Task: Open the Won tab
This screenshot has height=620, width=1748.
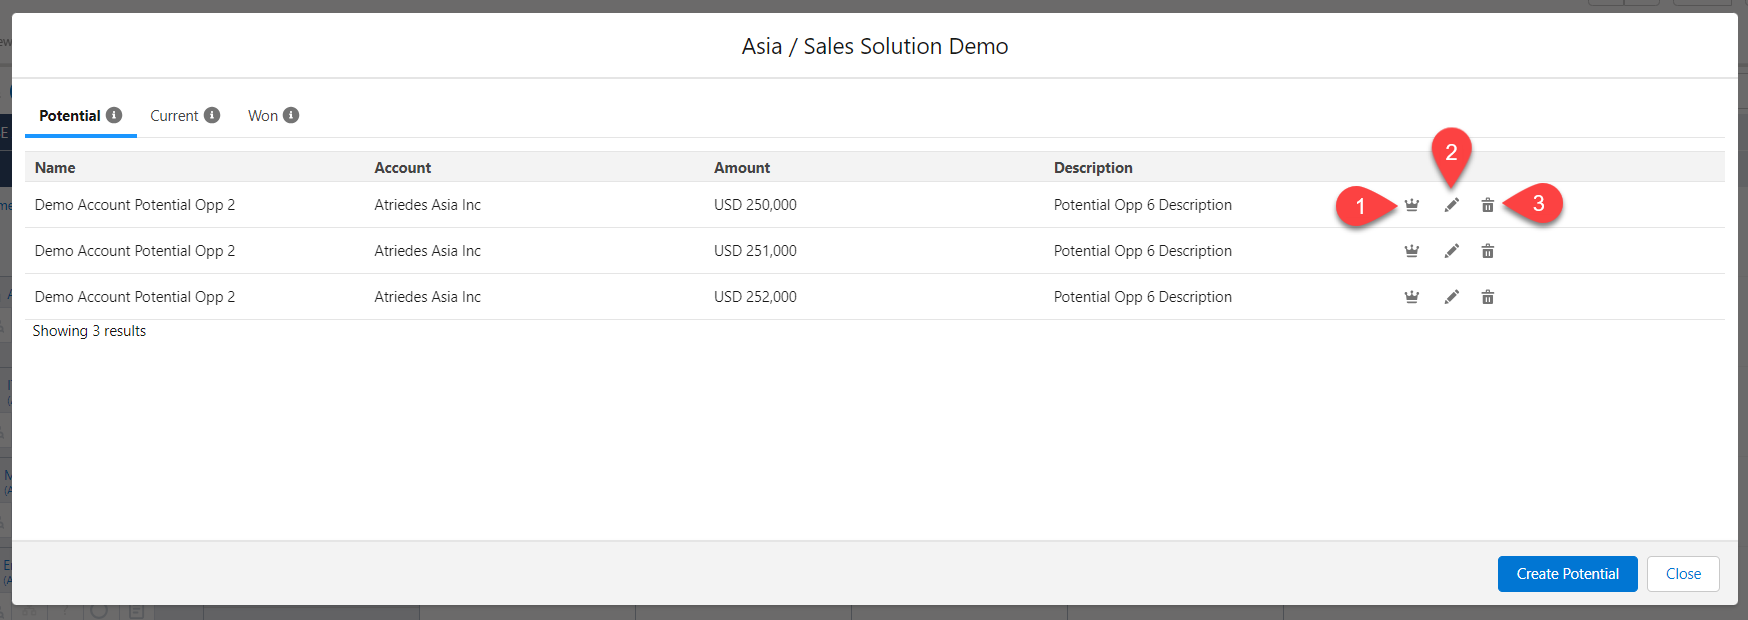Action: coord(262,116)
